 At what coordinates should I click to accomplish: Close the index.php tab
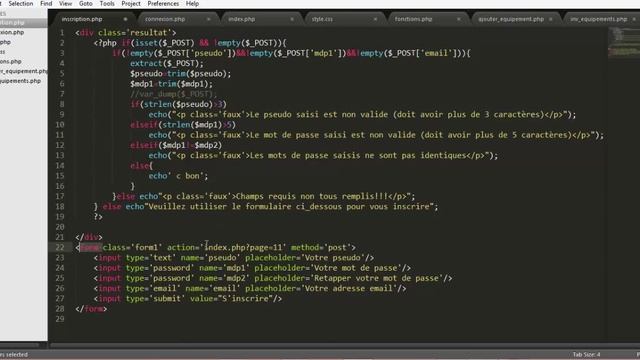point(292,19)
